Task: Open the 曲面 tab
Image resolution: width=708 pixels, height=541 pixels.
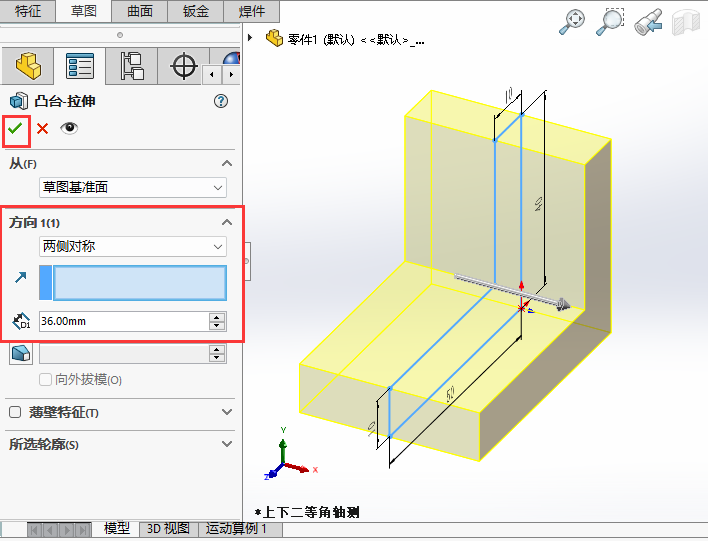Action: point(140,11)
